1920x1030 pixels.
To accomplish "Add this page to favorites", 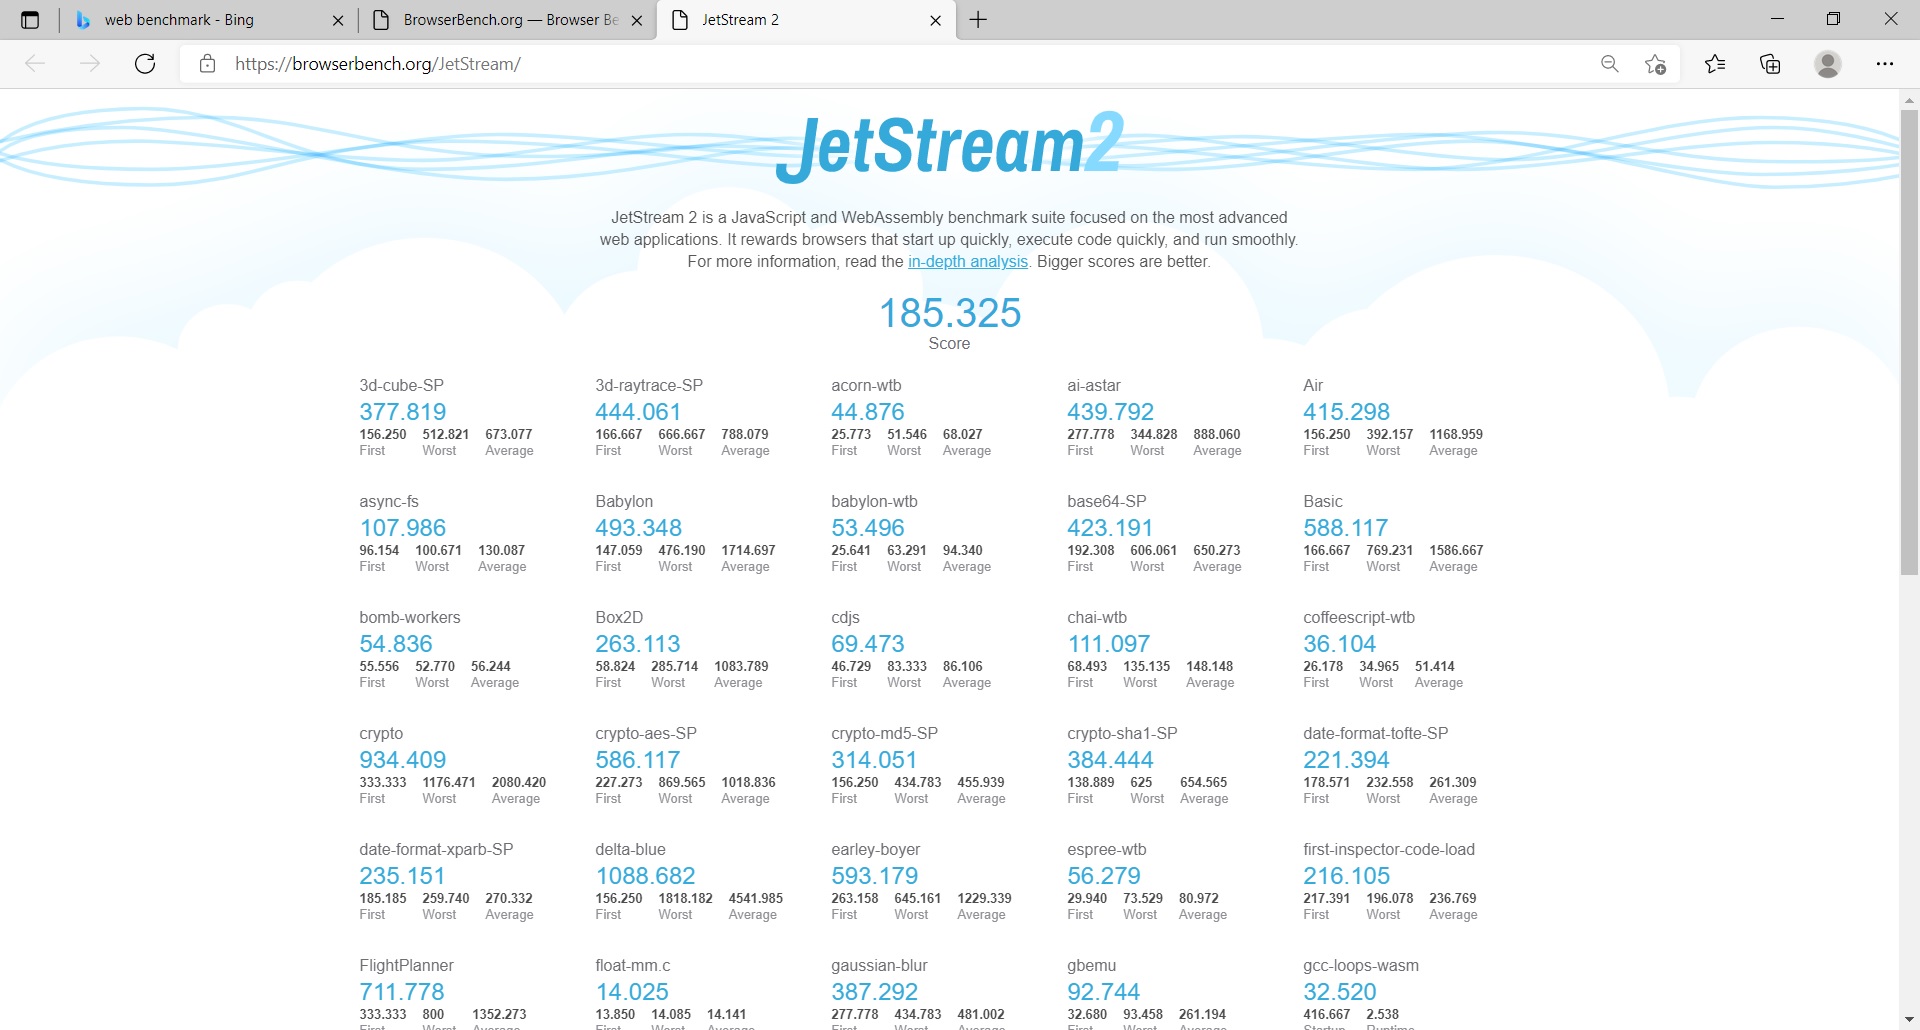I will pyautogui.click(x=1655, y=64).
